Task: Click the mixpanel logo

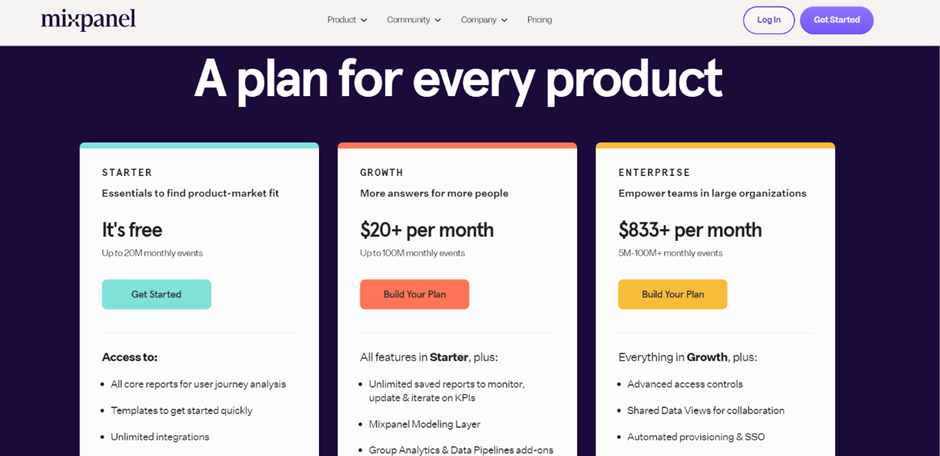Action: pos(88,19)
